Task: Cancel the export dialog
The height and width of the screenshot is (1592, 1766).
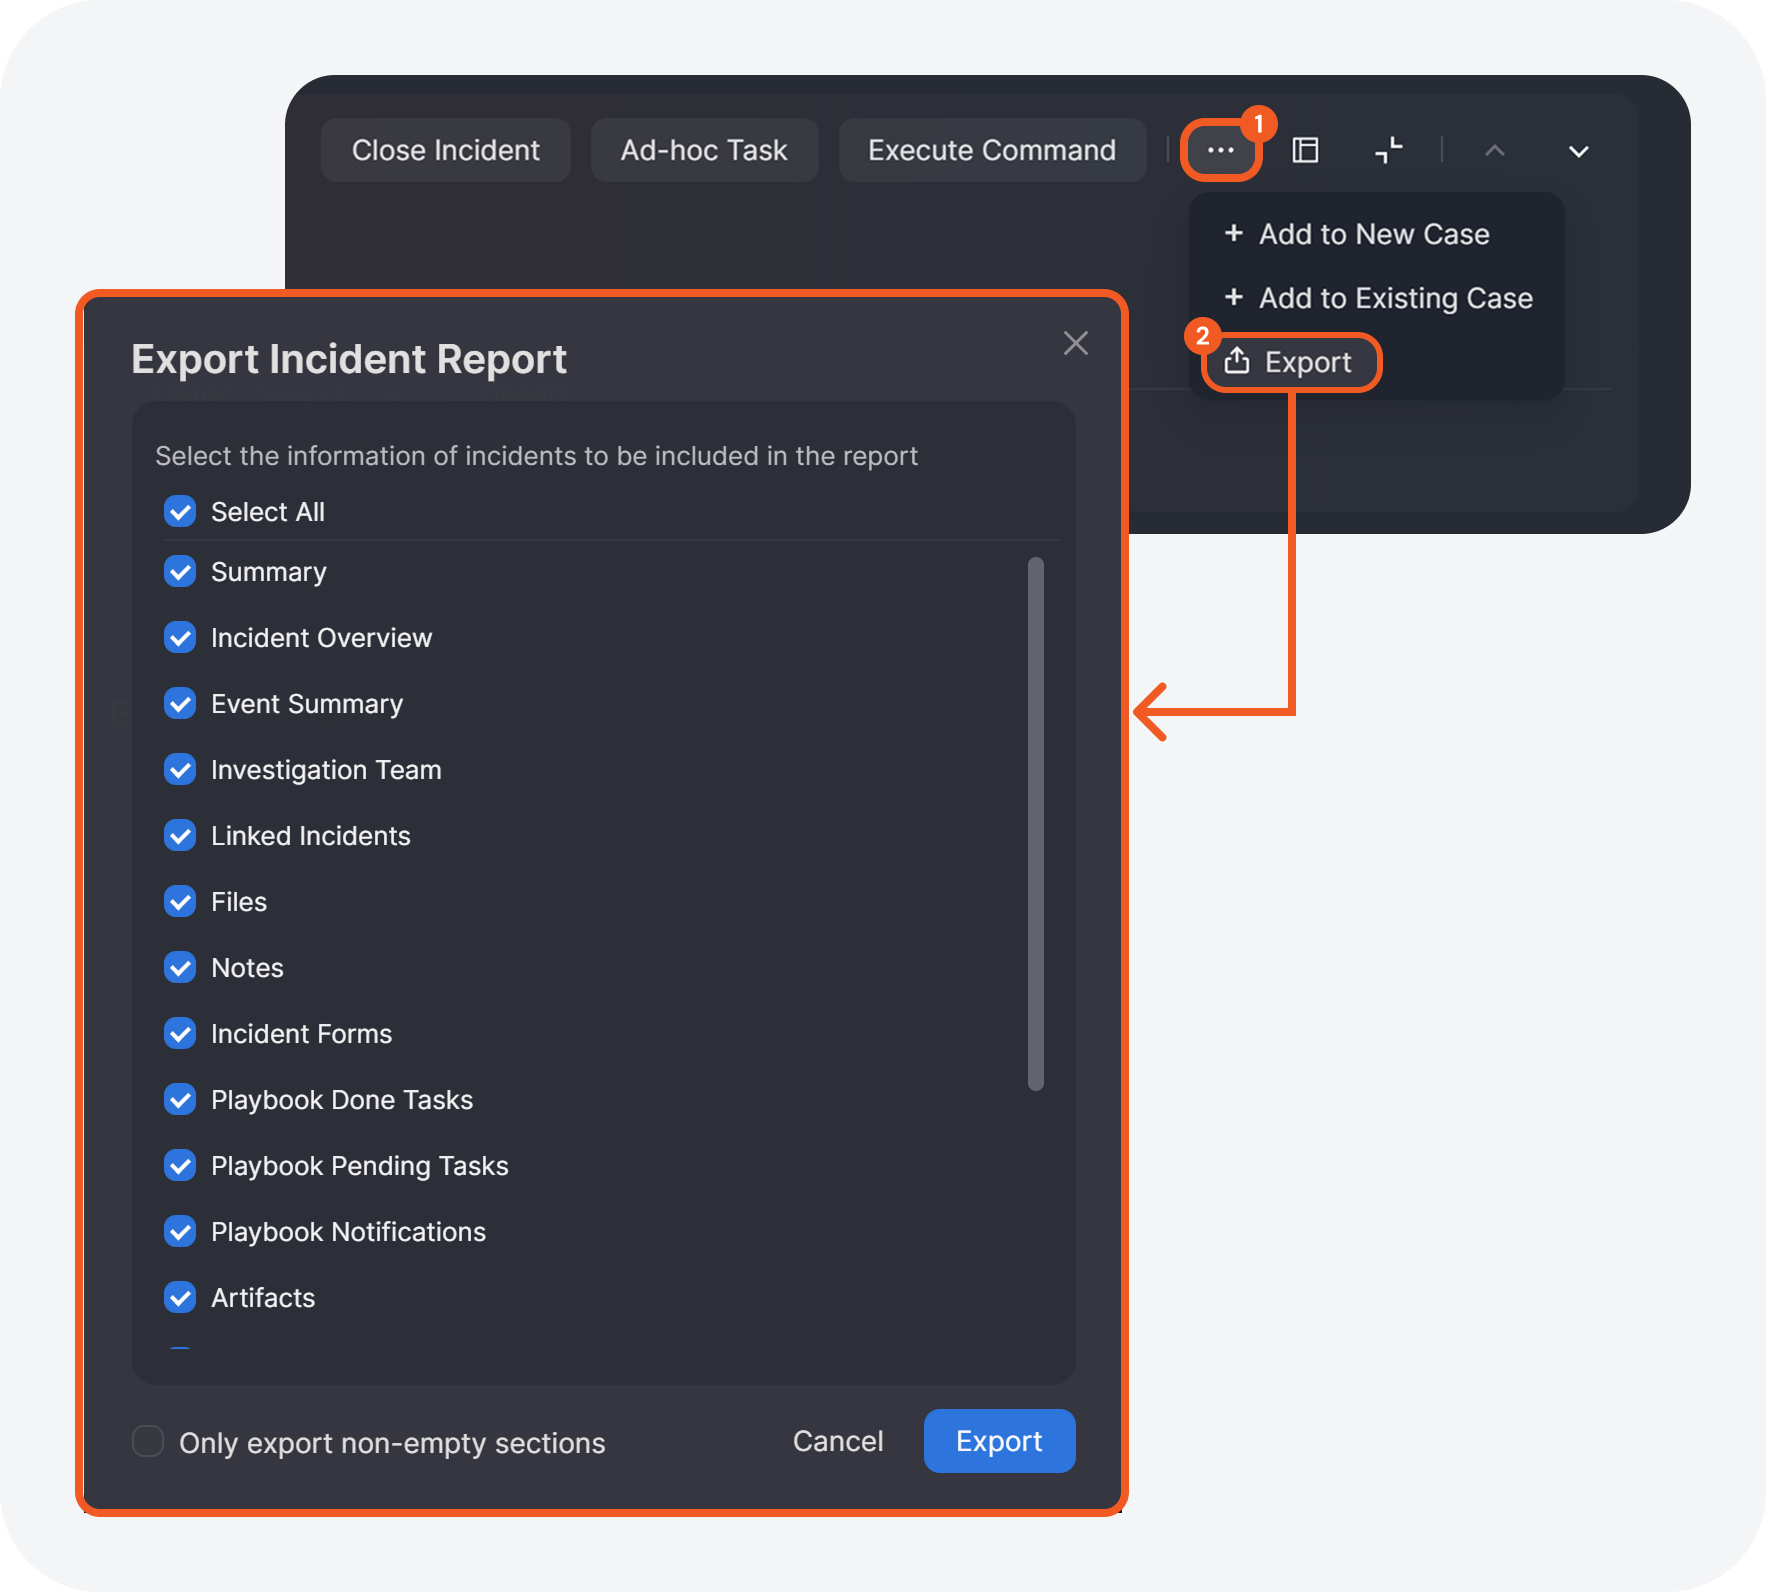Action: pyautogui.click(x=837, y=1441)
